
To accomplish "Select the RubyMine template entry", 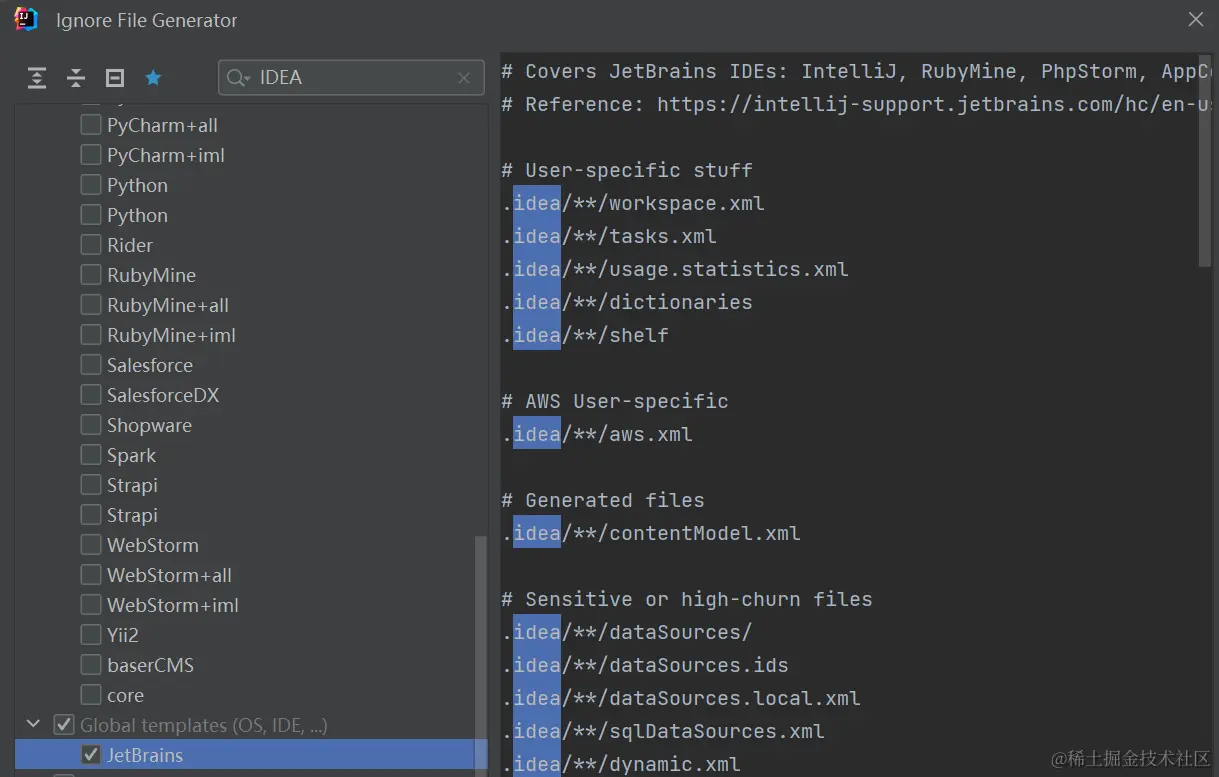I will [x=151, y=275].
